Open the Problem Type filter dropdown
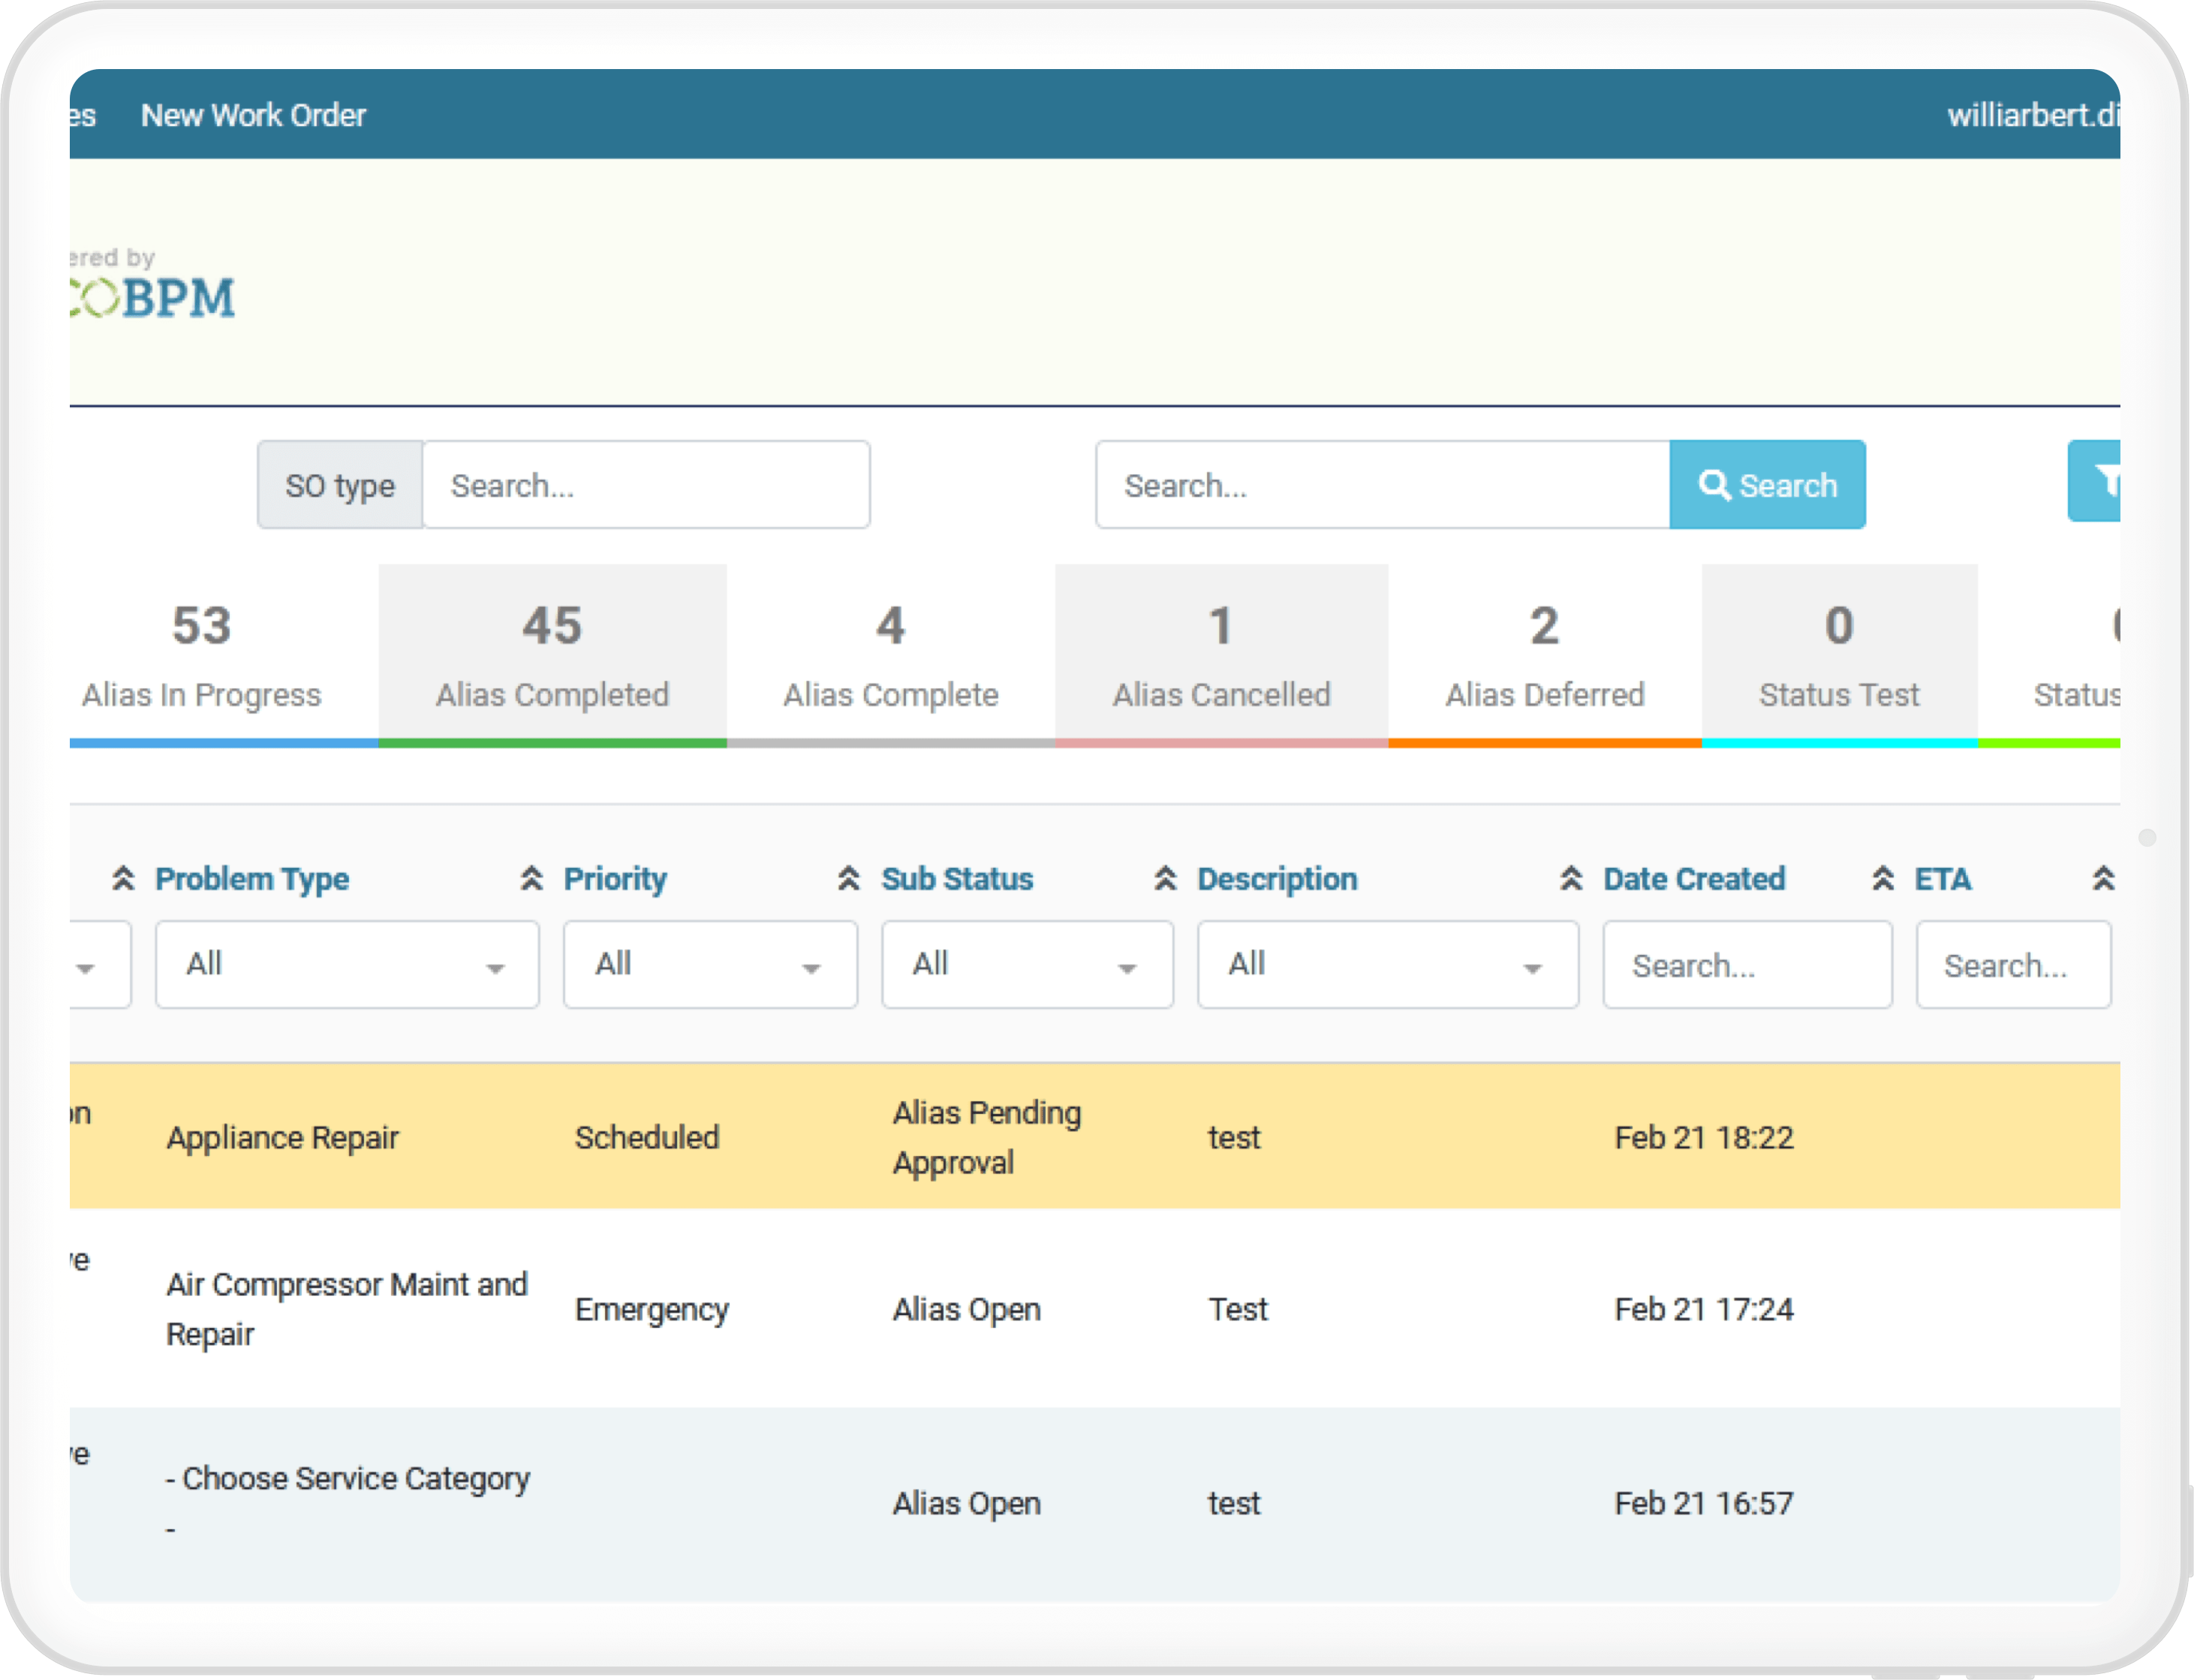This screenshot has width=2194, height=1680. click(x=347, y=964)
